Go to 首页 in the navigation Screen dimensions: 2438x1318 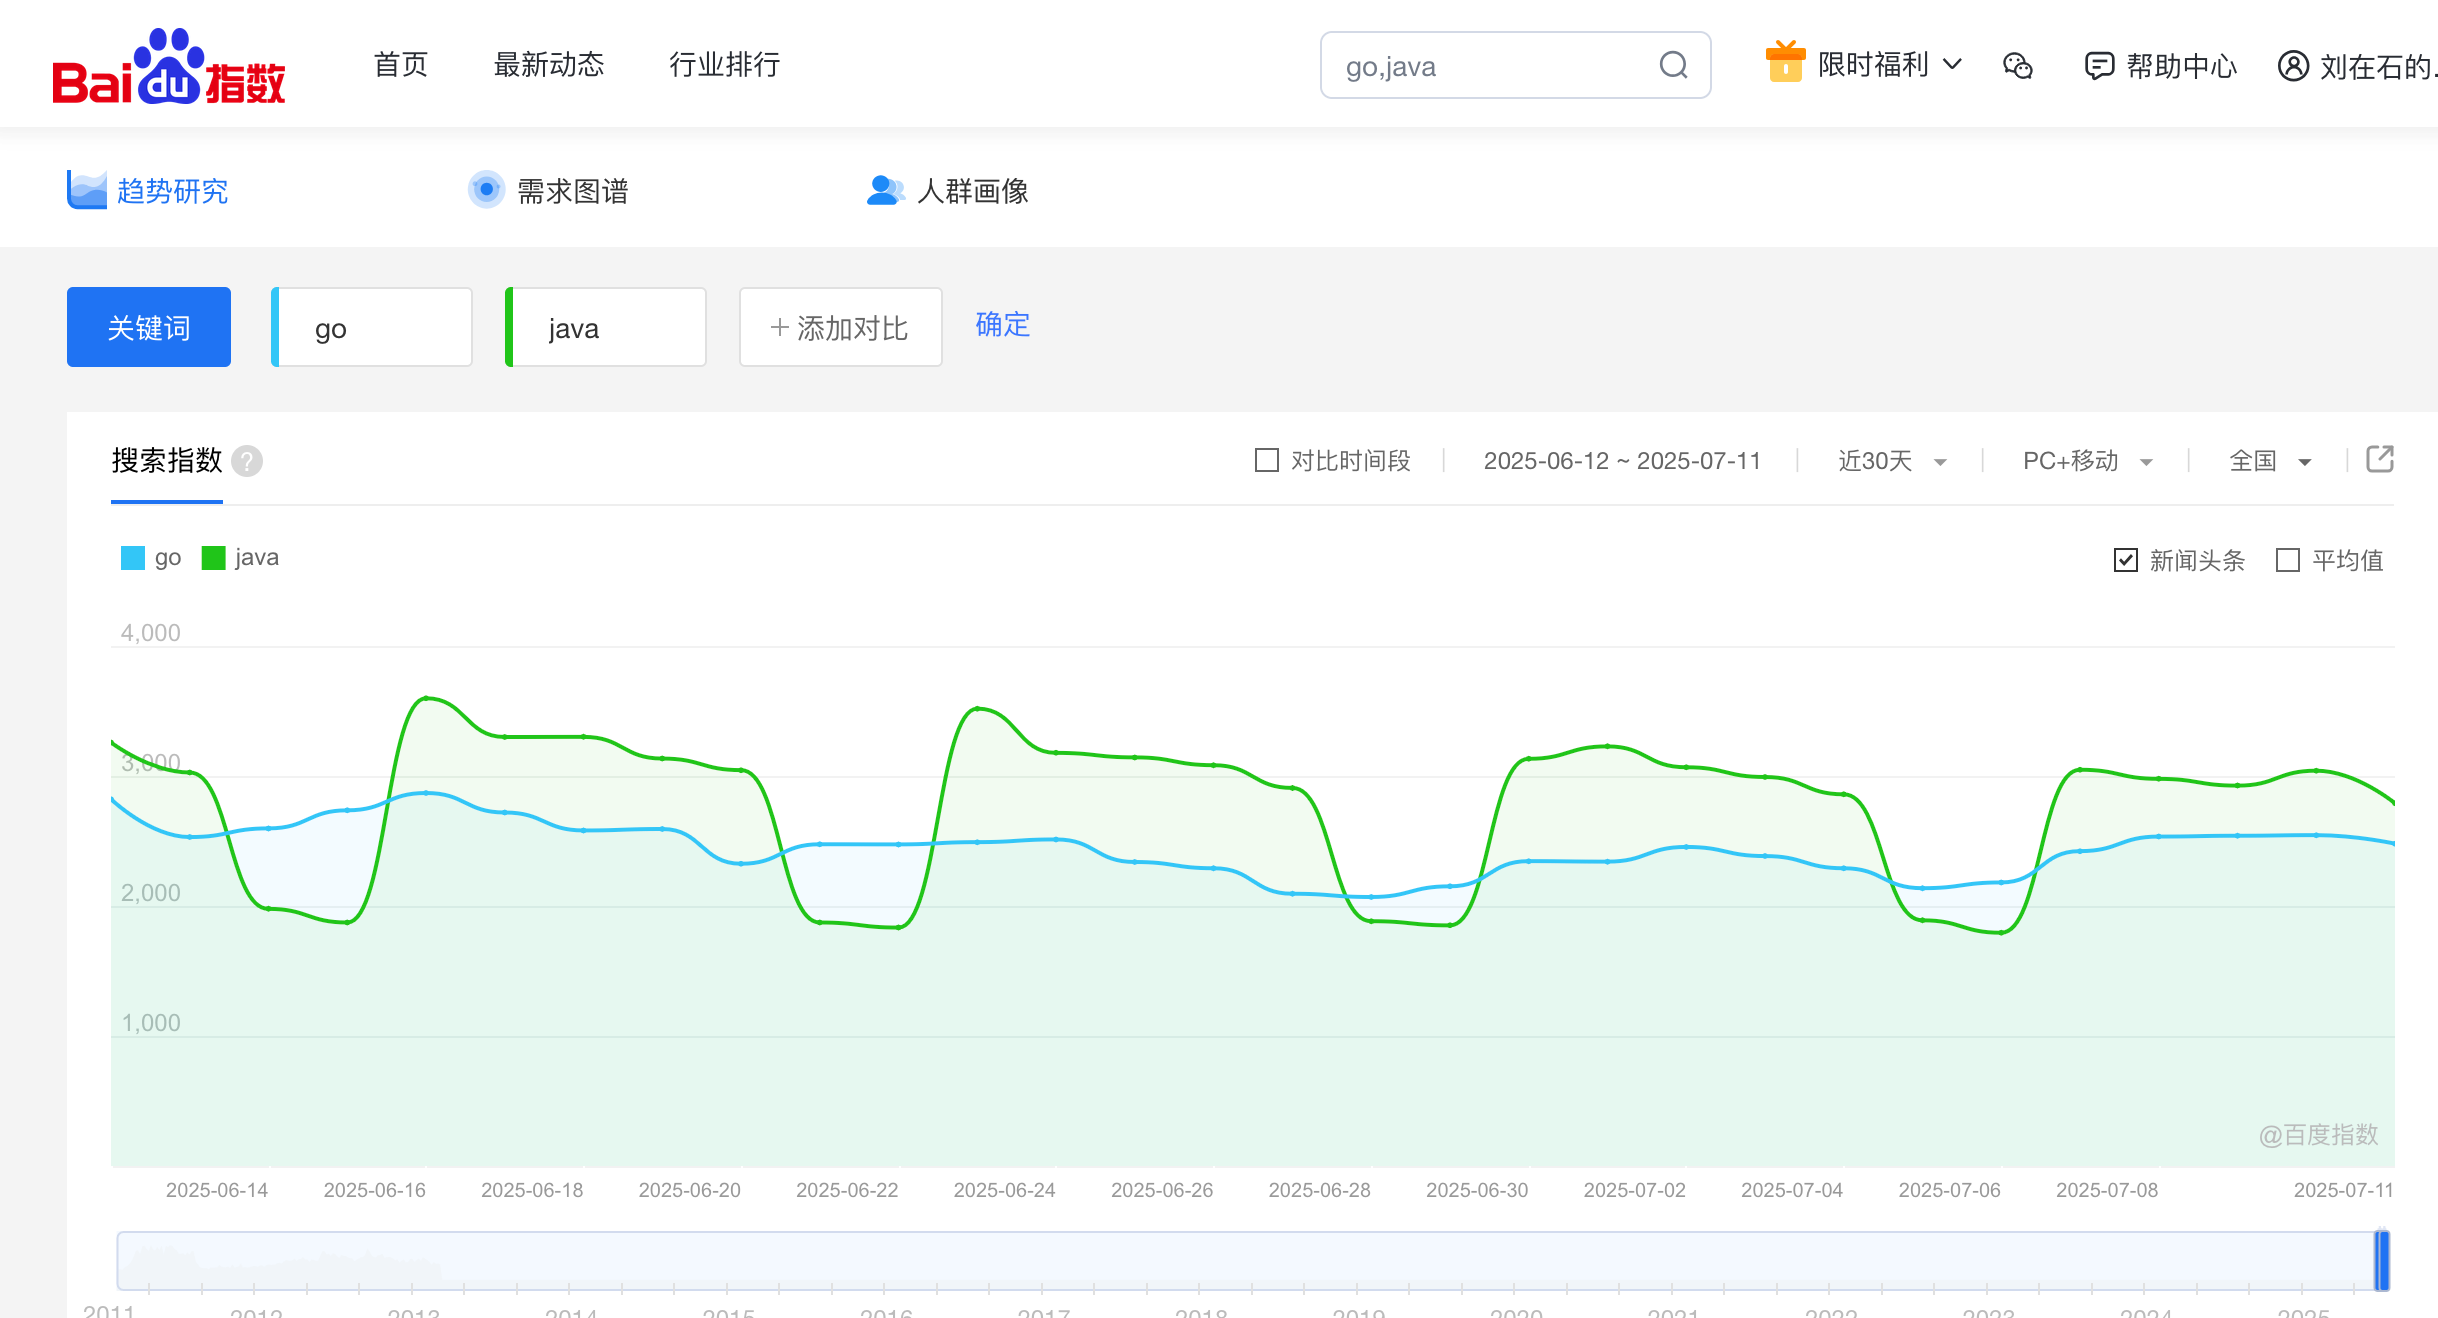[x=401, y=65]
